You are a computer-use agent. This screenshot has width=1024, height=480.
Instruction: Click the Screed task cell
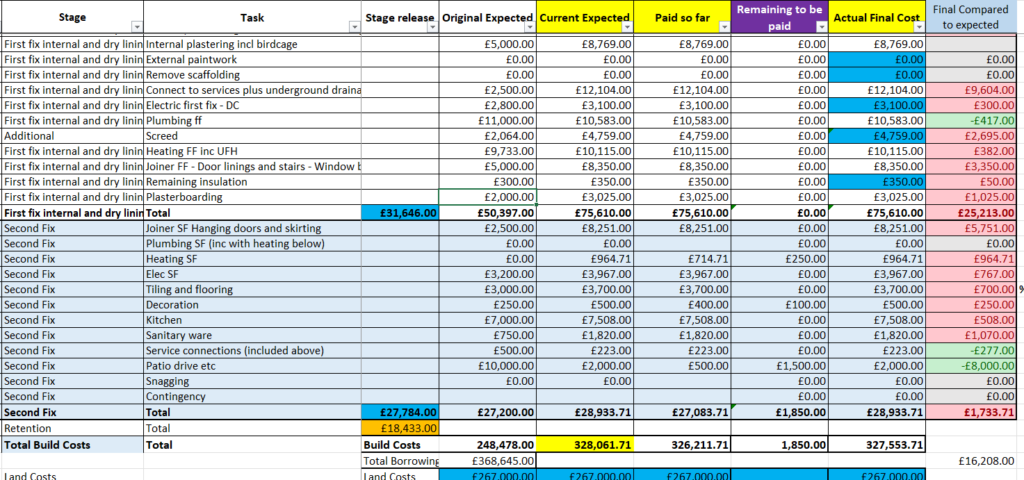[252, 136]
